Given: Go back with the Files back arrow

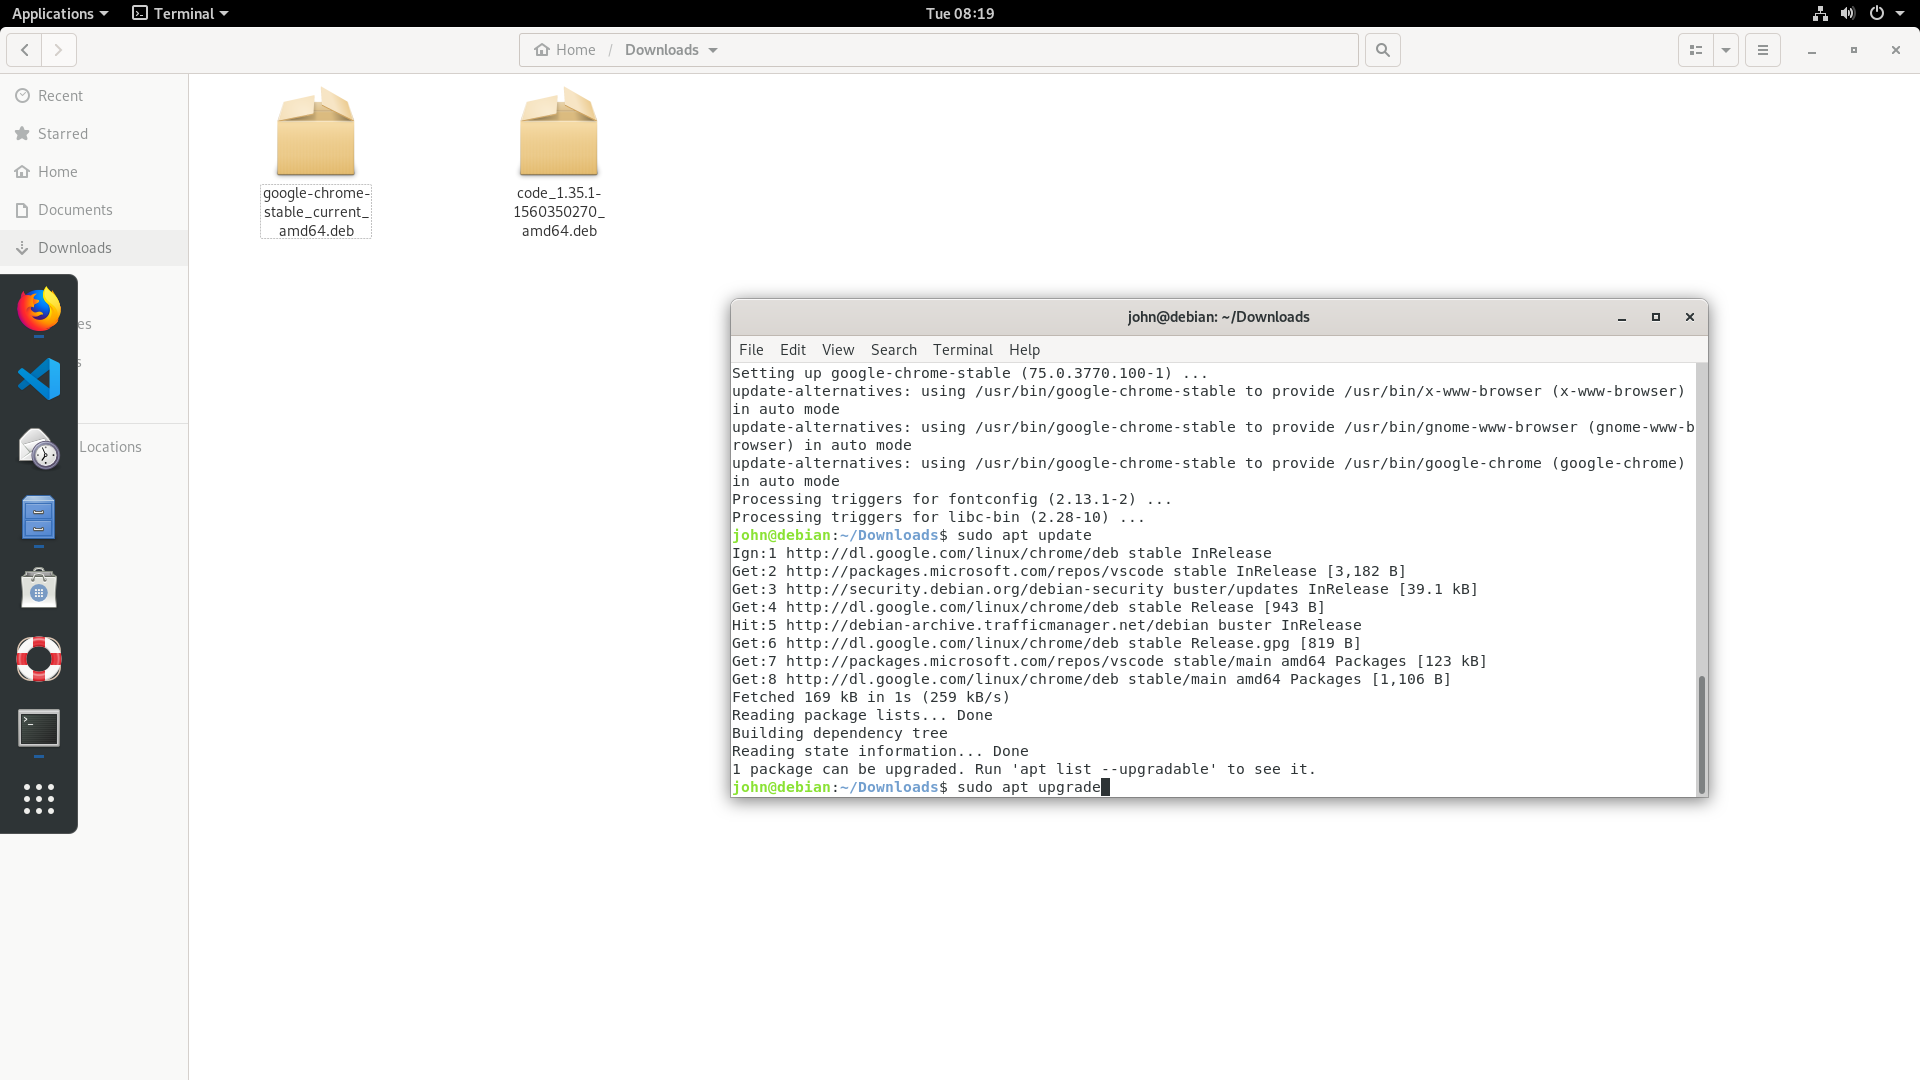Looking at the screenshot, I should [x=25, y=50].
